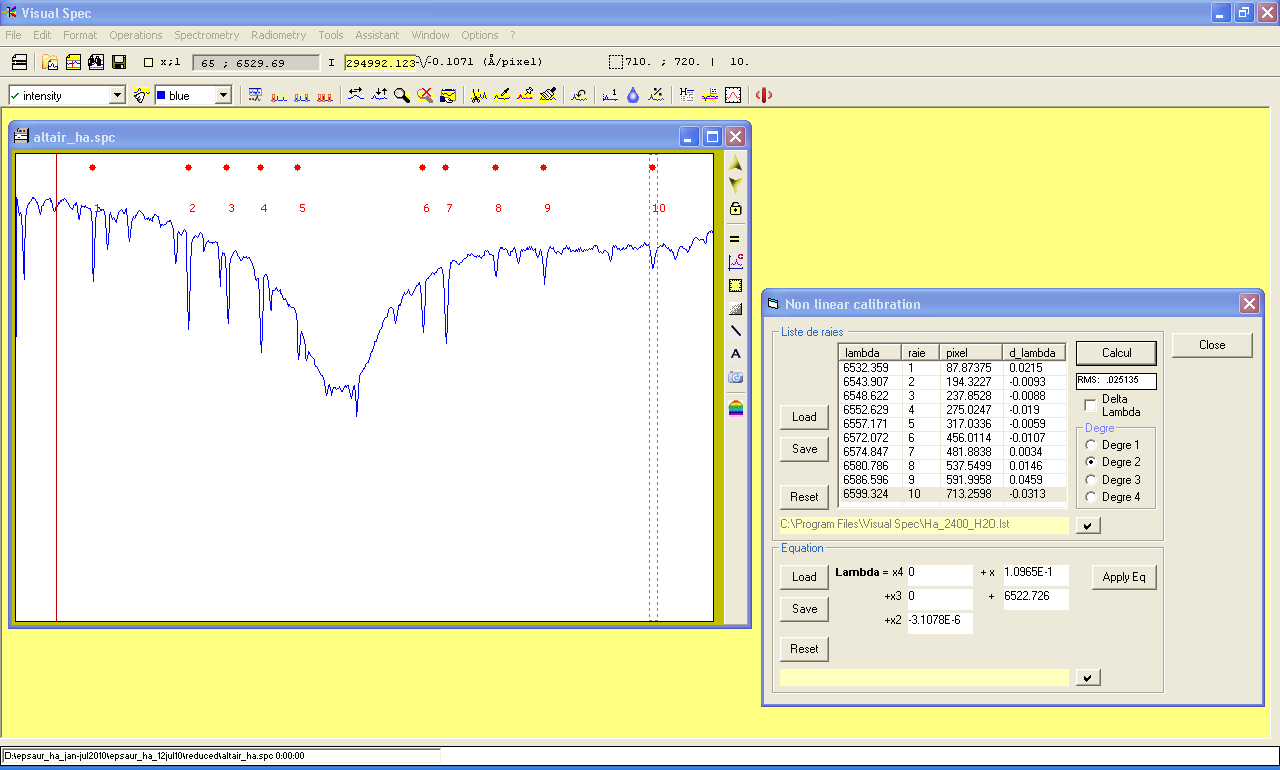Select the text annotation 'A' tool

coord(736,354)
